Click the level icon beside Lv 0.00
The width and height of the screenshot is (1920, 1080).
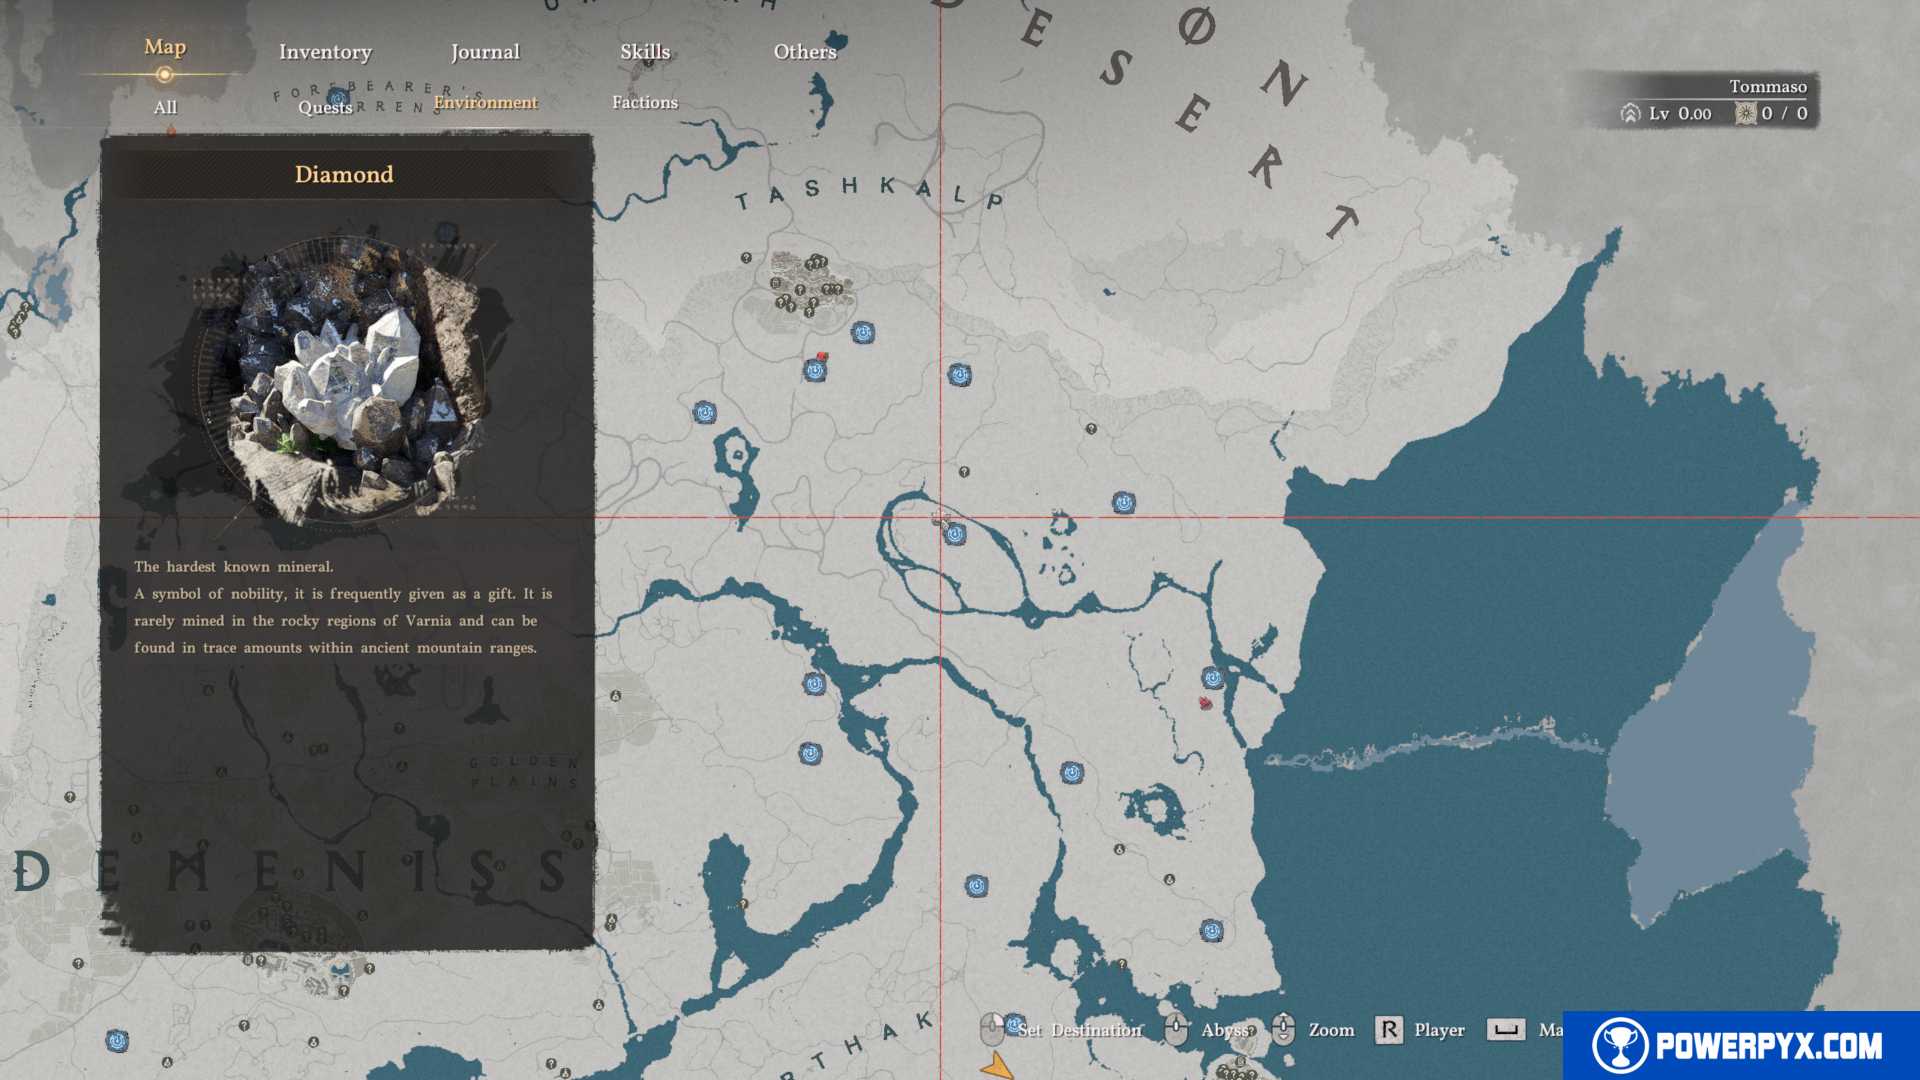tap(1630, 114)
